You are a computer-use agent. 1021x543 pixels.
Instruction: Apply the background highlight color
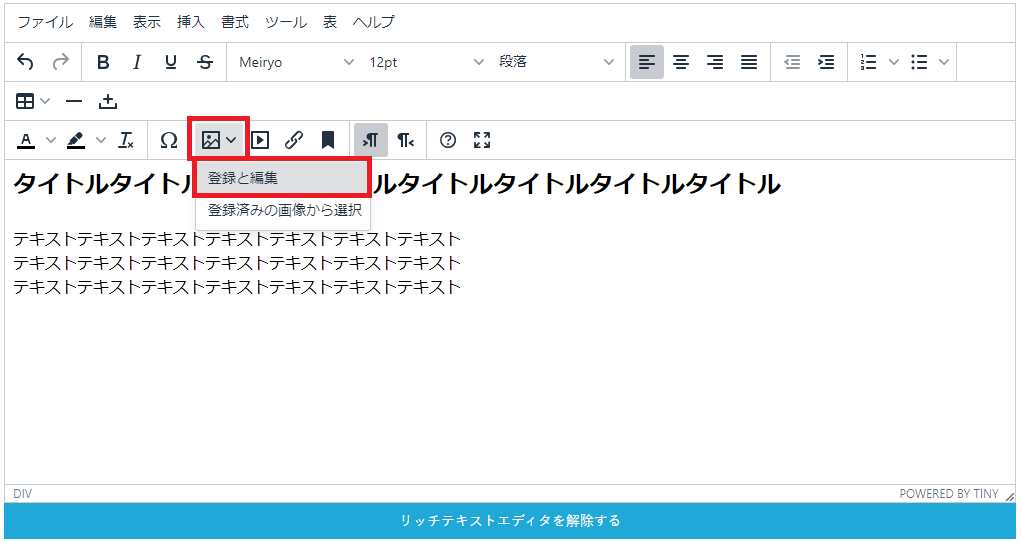tap(76, 141)
